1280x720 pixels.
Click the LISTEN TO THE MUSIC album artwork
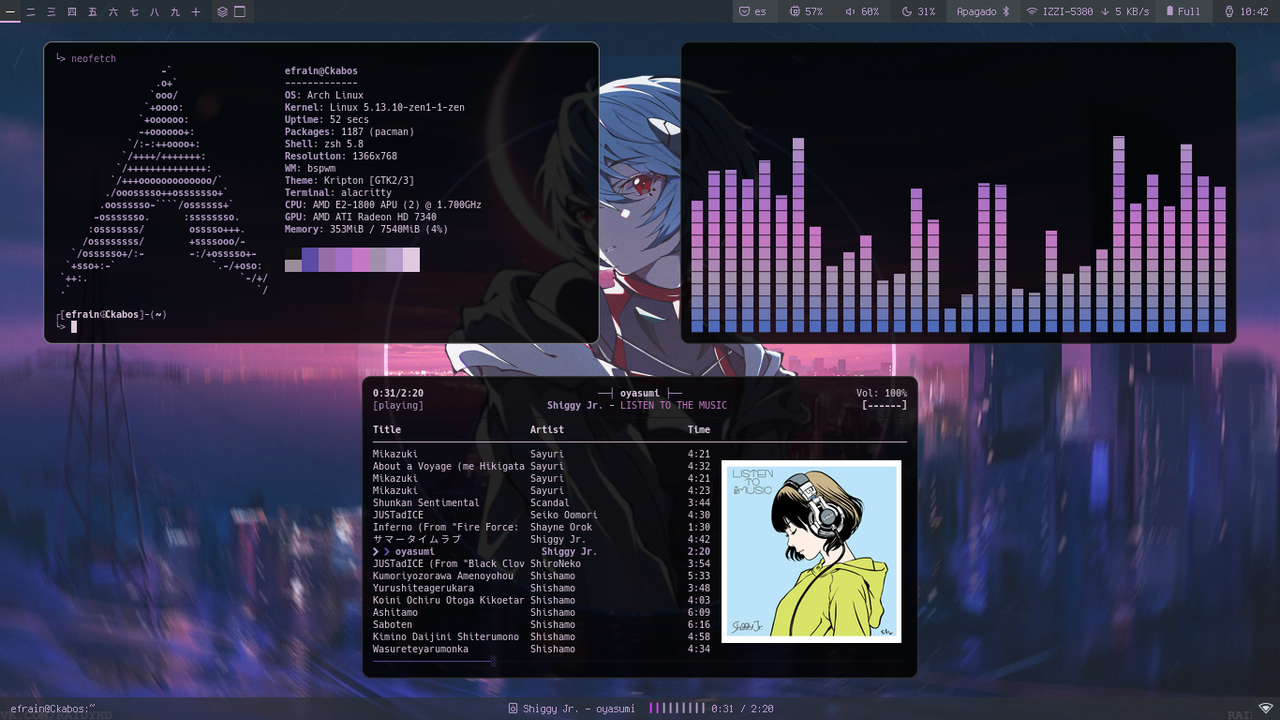tap(811, 551)
